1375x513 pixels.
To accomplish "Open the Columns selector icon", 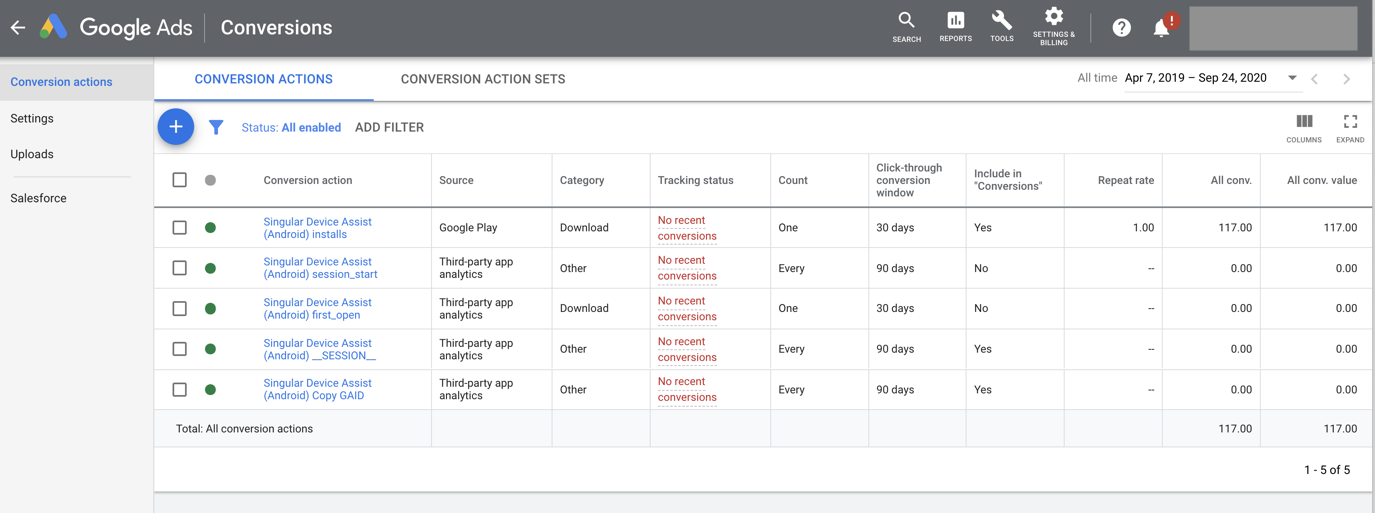I will coord(1304,128).
